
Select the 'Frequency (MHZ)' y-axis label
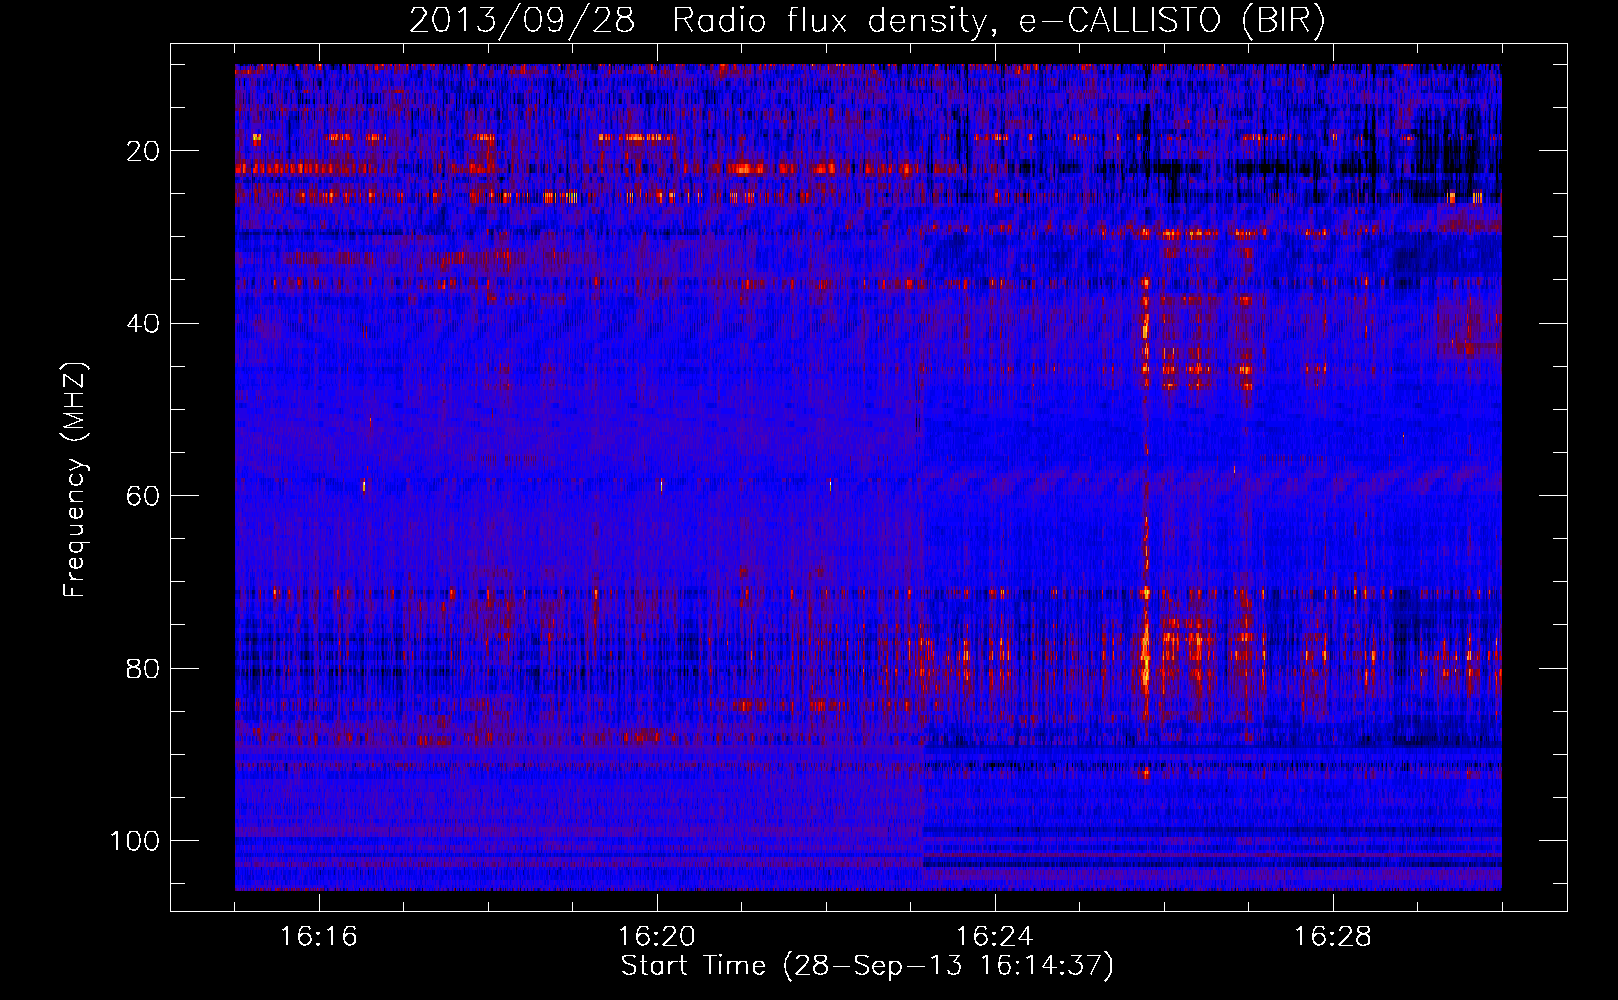point(75,480)
